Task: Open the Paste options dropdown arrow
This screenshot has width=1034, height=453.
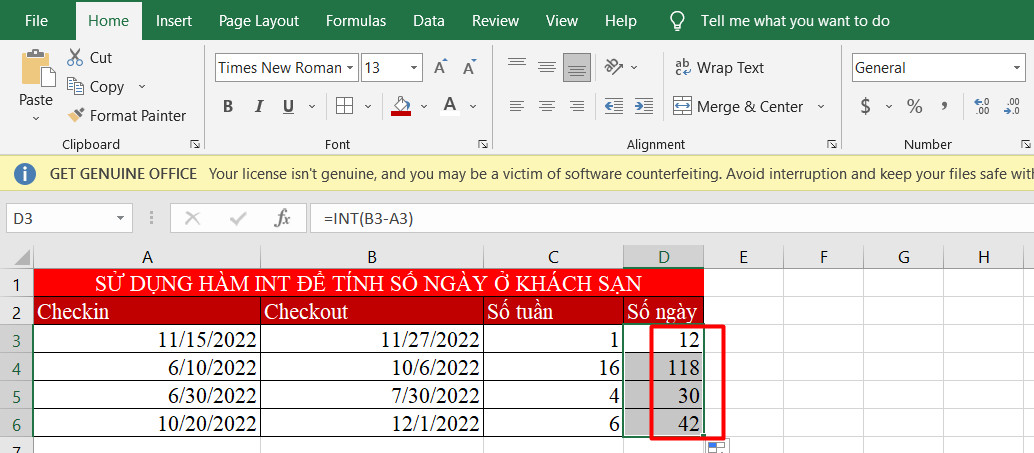Action: click(x=36, y=119)
